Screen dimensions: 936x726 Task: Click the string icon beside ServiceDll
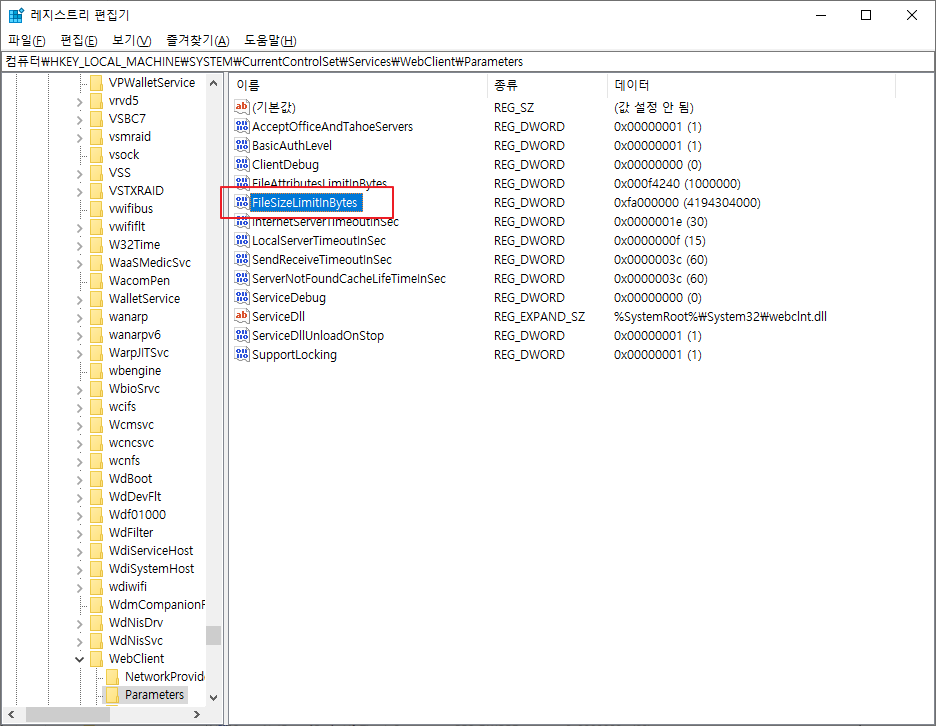coord(241,317)
